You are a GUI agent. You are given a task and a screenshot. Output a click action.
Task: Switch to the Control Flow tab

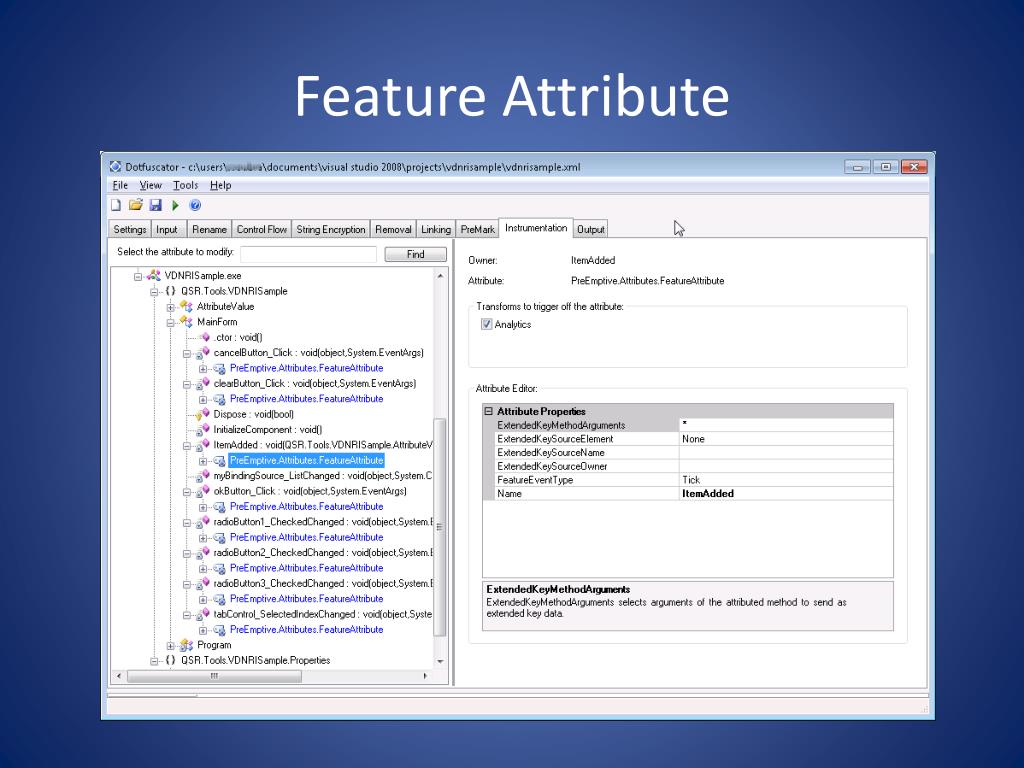coord(261,229)
